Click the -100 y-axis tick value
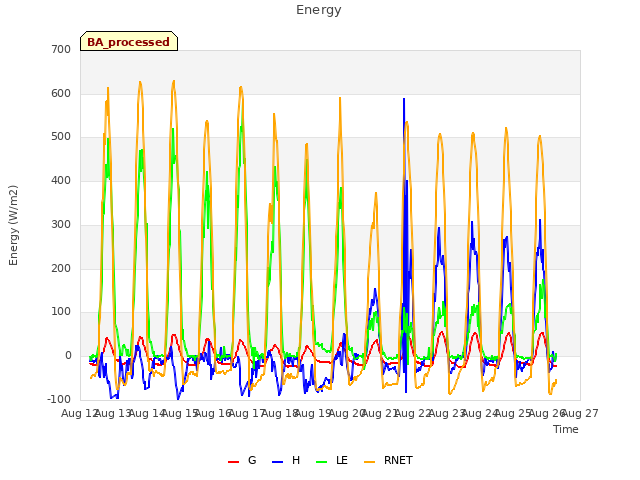Viewport: 640px width, 480px height. 60,399
